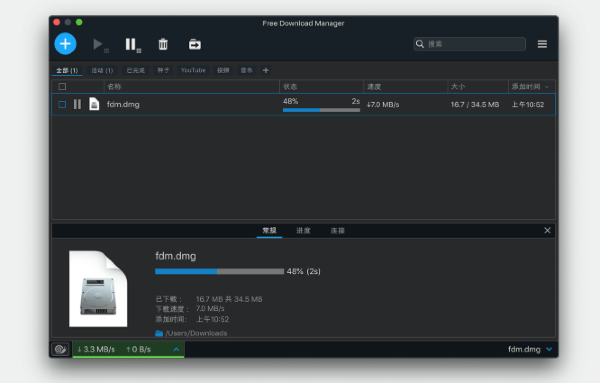Screen dimensions: 600x383
Task: Expand the speed graph chevron in status bar
Action: coord(176,349)
